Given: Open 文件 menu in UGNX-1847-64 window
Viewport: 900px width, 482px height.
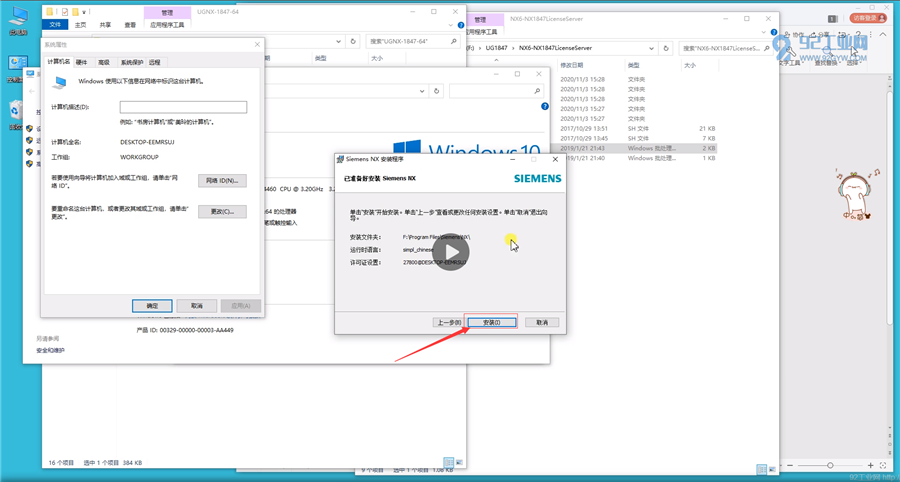Looking at the screenshot, I should point(55,25).
